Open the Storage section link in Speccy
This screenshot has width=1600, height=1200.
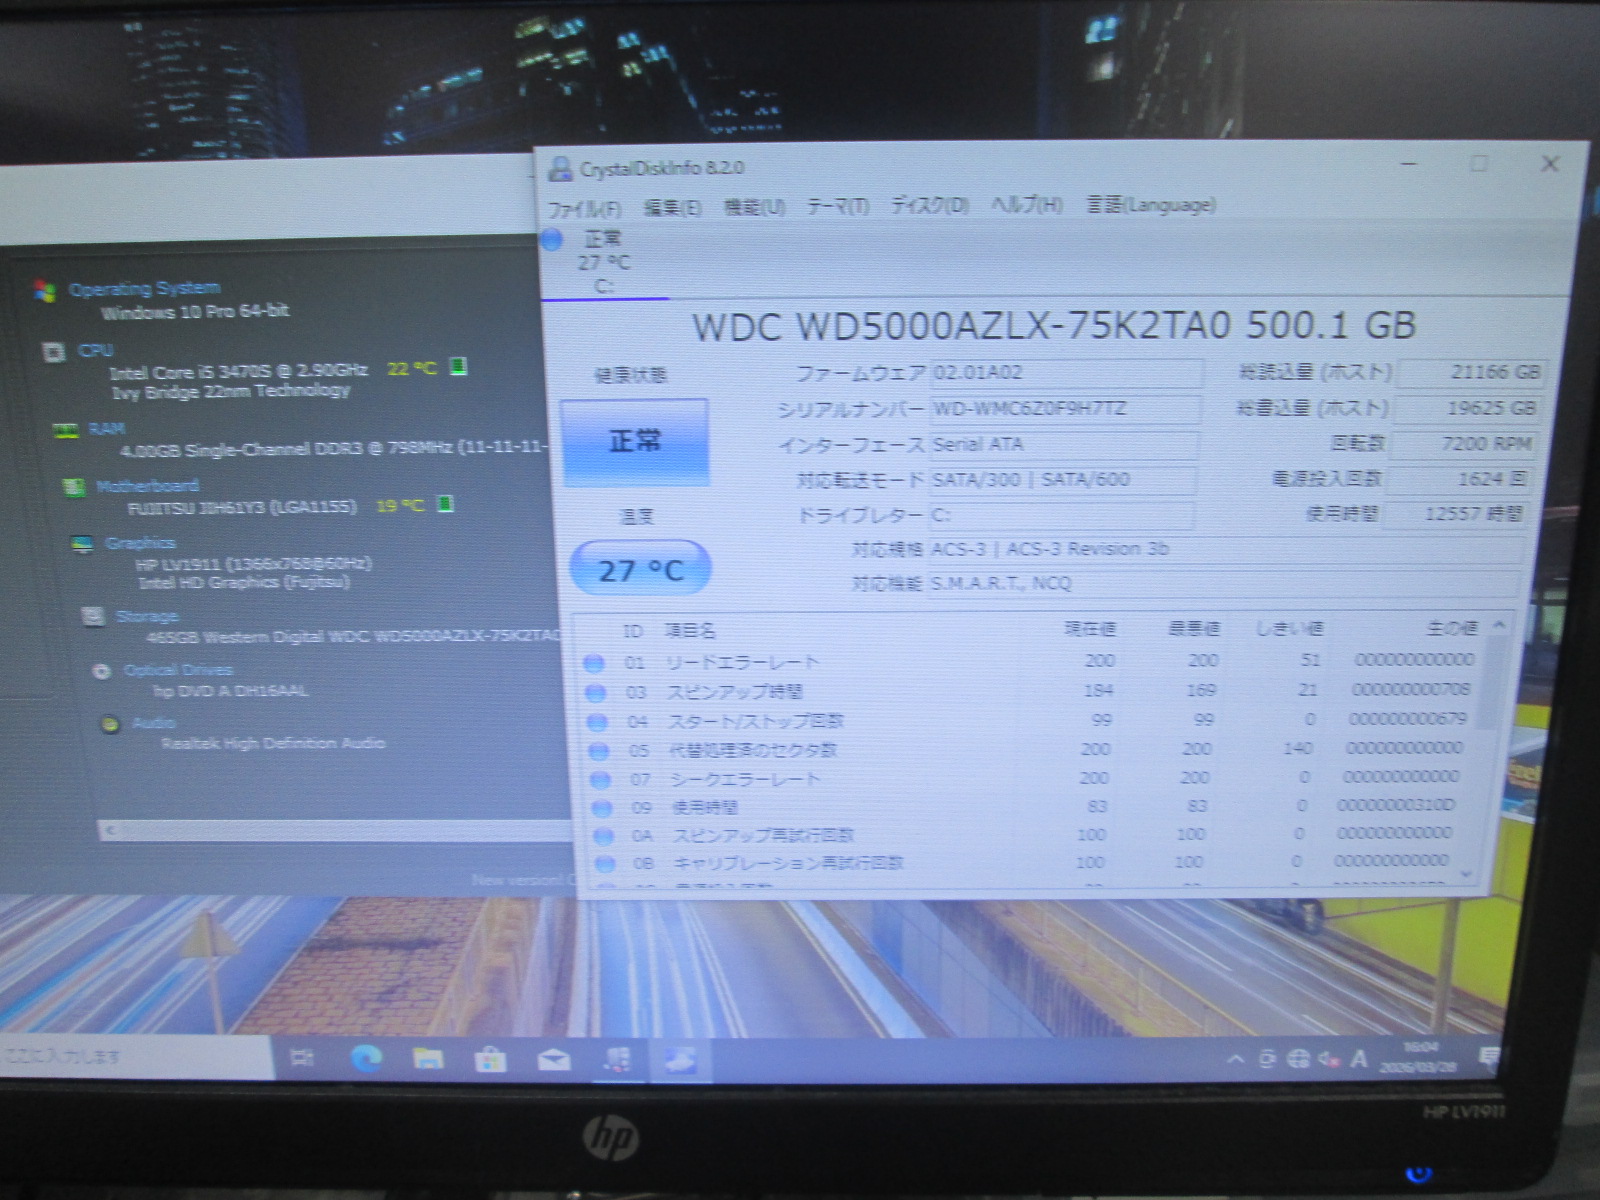147,616
